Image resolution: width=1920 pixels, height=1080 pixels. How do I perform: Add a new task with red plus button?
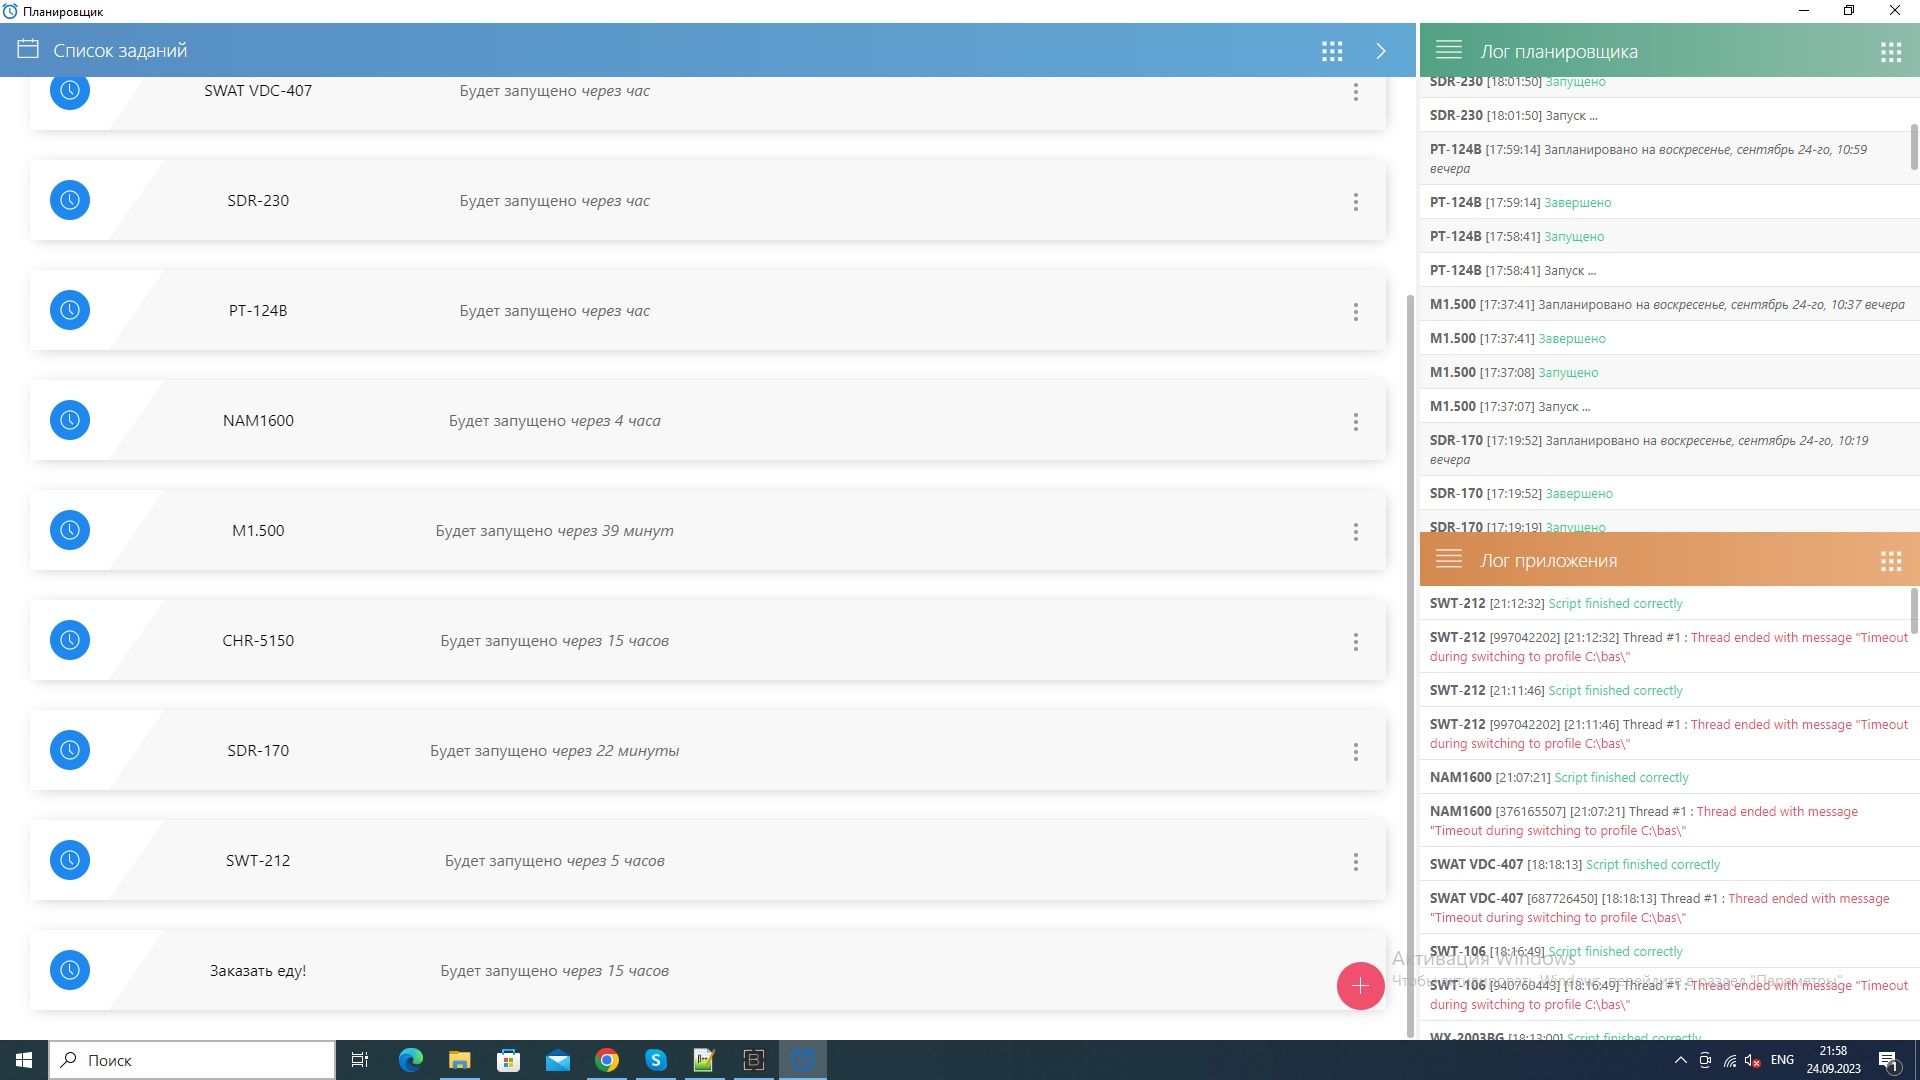pyautogui.click(x=1360, y=986)
